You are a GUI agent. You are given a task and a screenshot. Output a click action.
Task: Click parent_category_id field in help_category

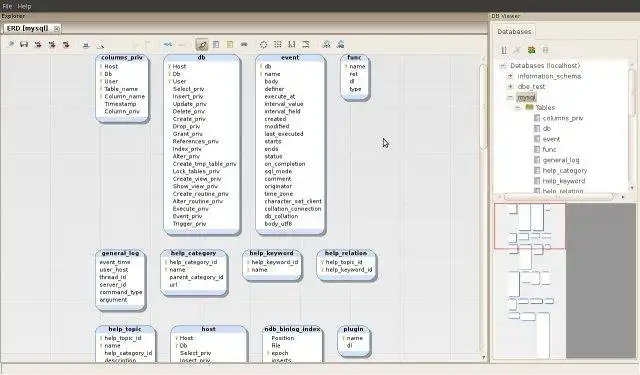(196, 277)
